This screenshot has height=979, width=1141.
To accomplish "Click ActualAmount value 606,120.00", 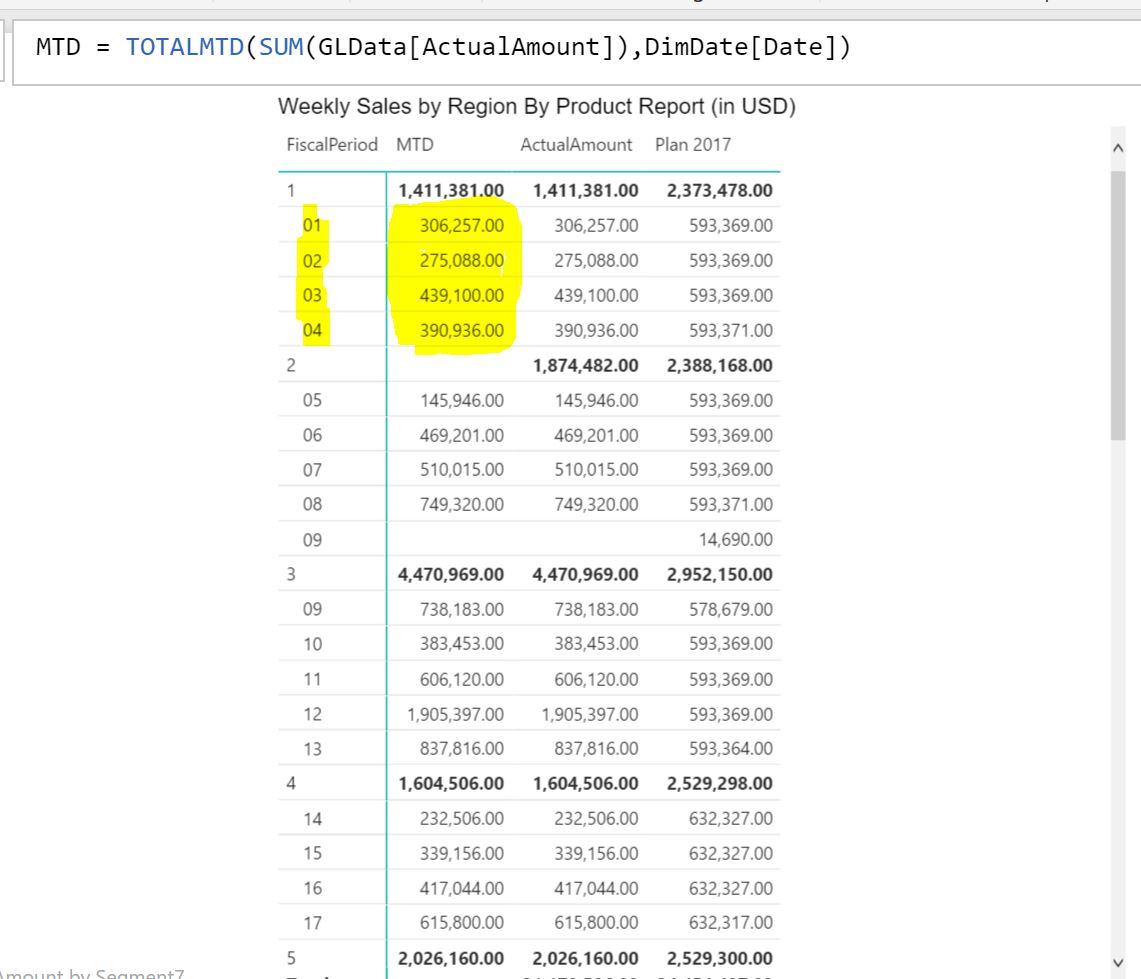I will coord(596,679).
